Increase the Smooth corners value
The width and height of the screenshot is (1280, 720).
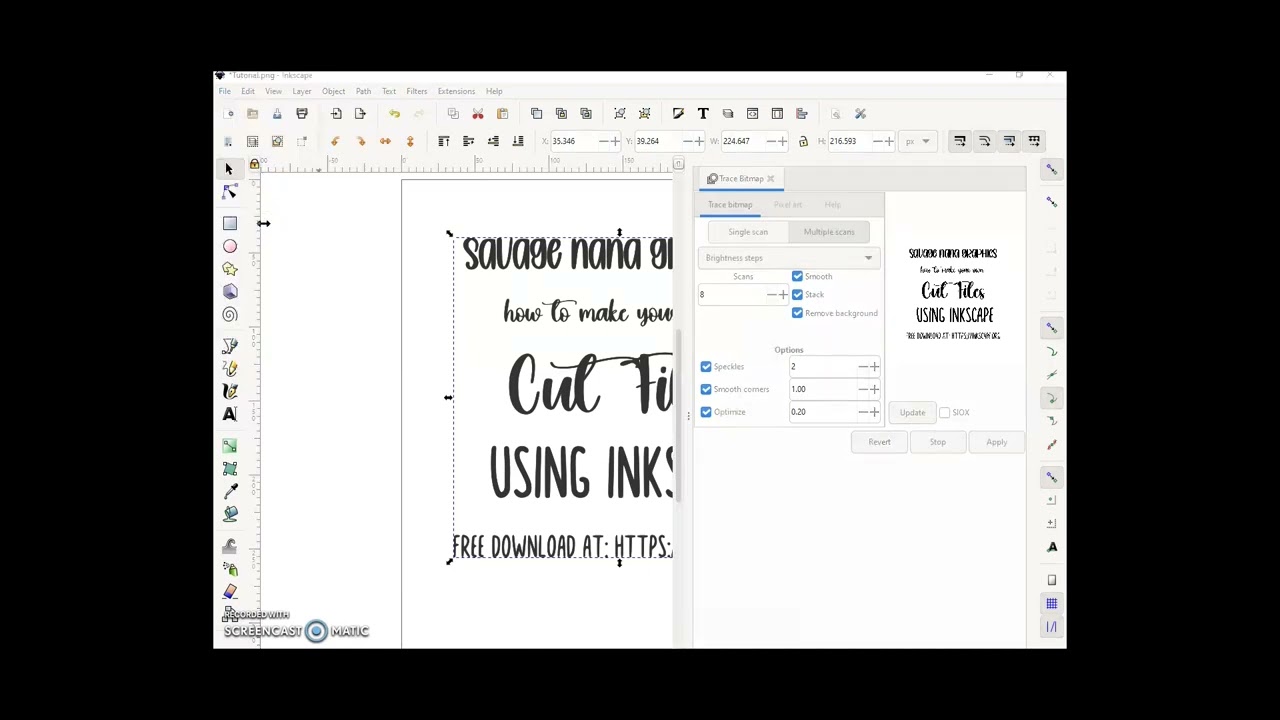click(875, 389)
